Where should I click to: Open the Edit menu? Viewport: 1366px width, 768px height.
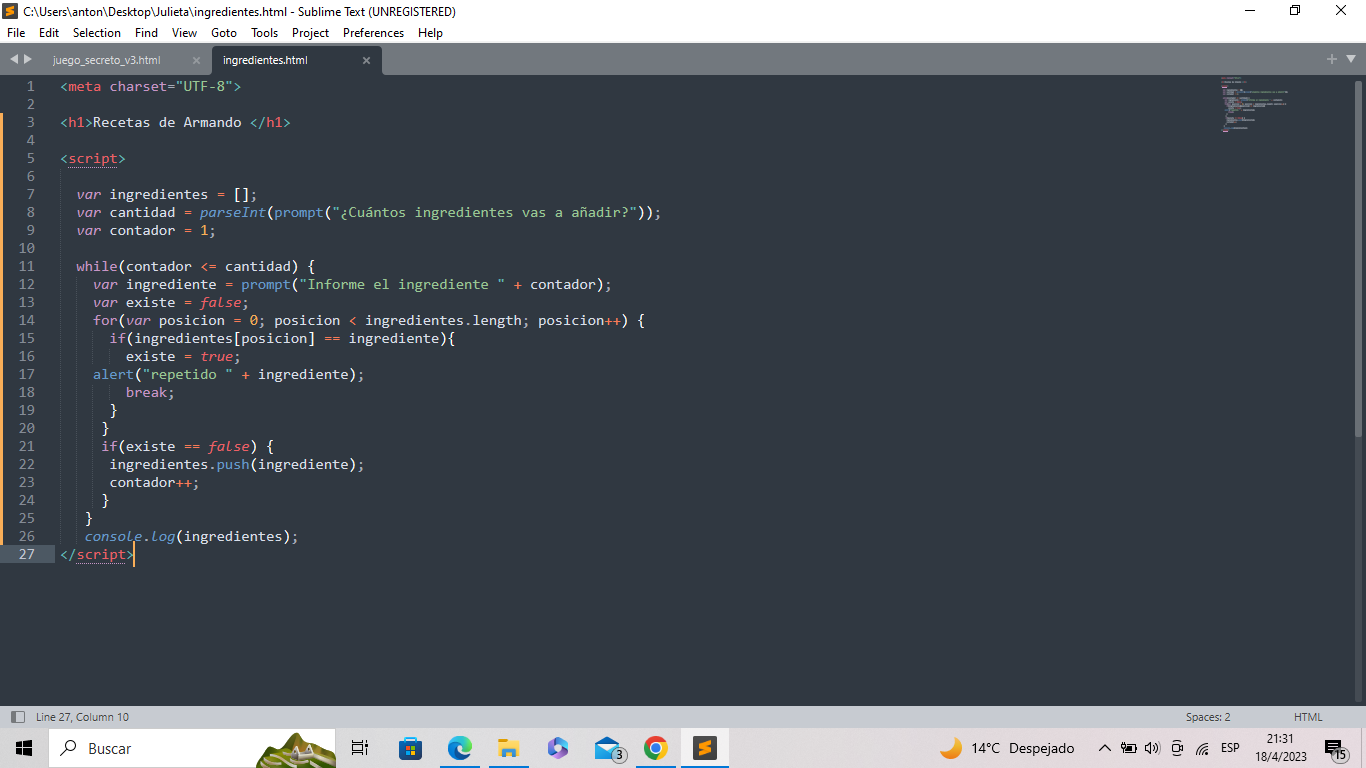tap(49, 33)
